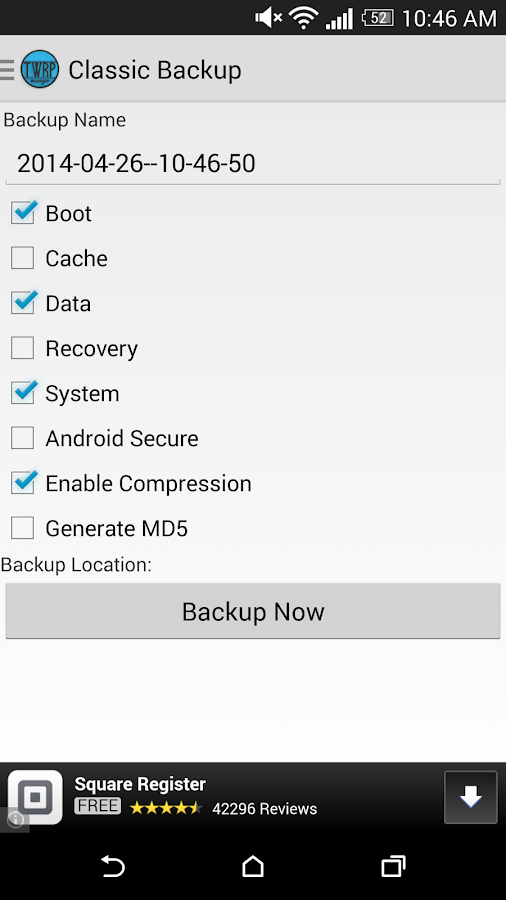Open the recent apps switcher
Screen dimensions: 506x900
394,866
